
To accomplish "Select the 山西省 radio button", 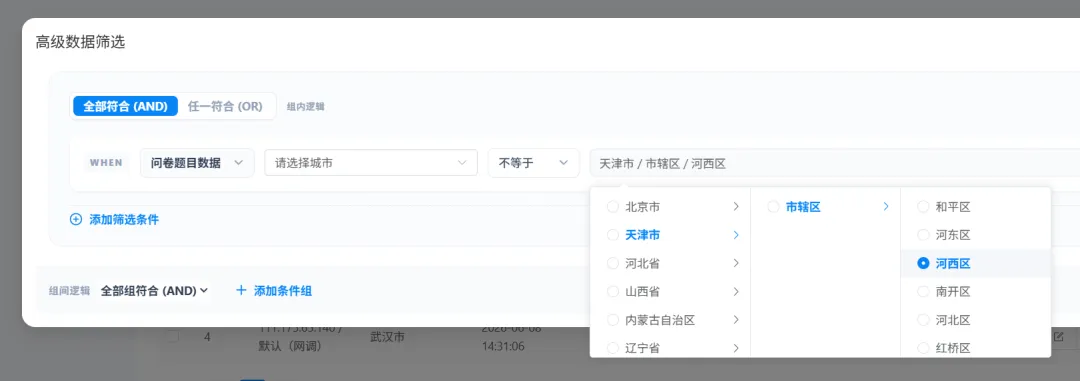I will [612, 291].
